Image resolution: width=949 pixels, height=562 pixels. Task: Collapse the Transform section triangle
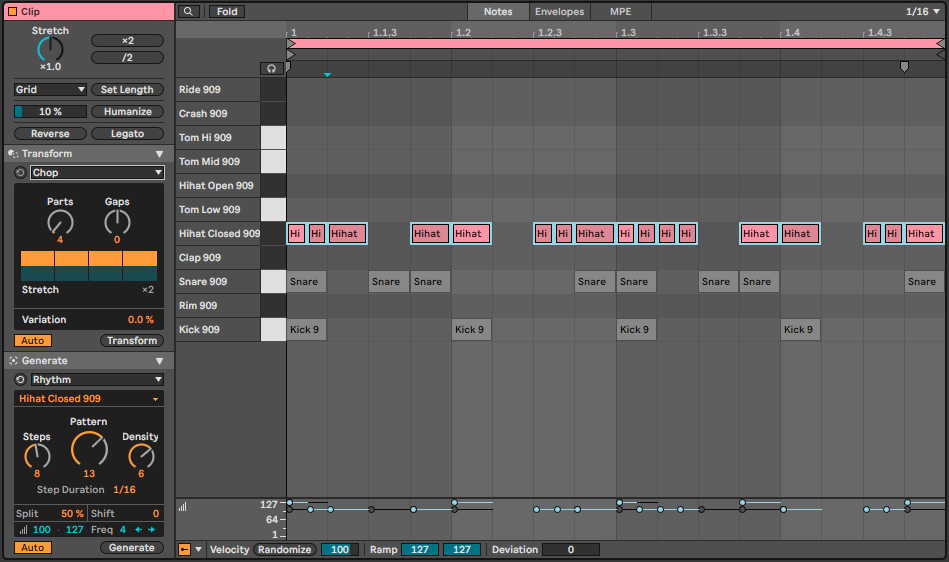159,154
